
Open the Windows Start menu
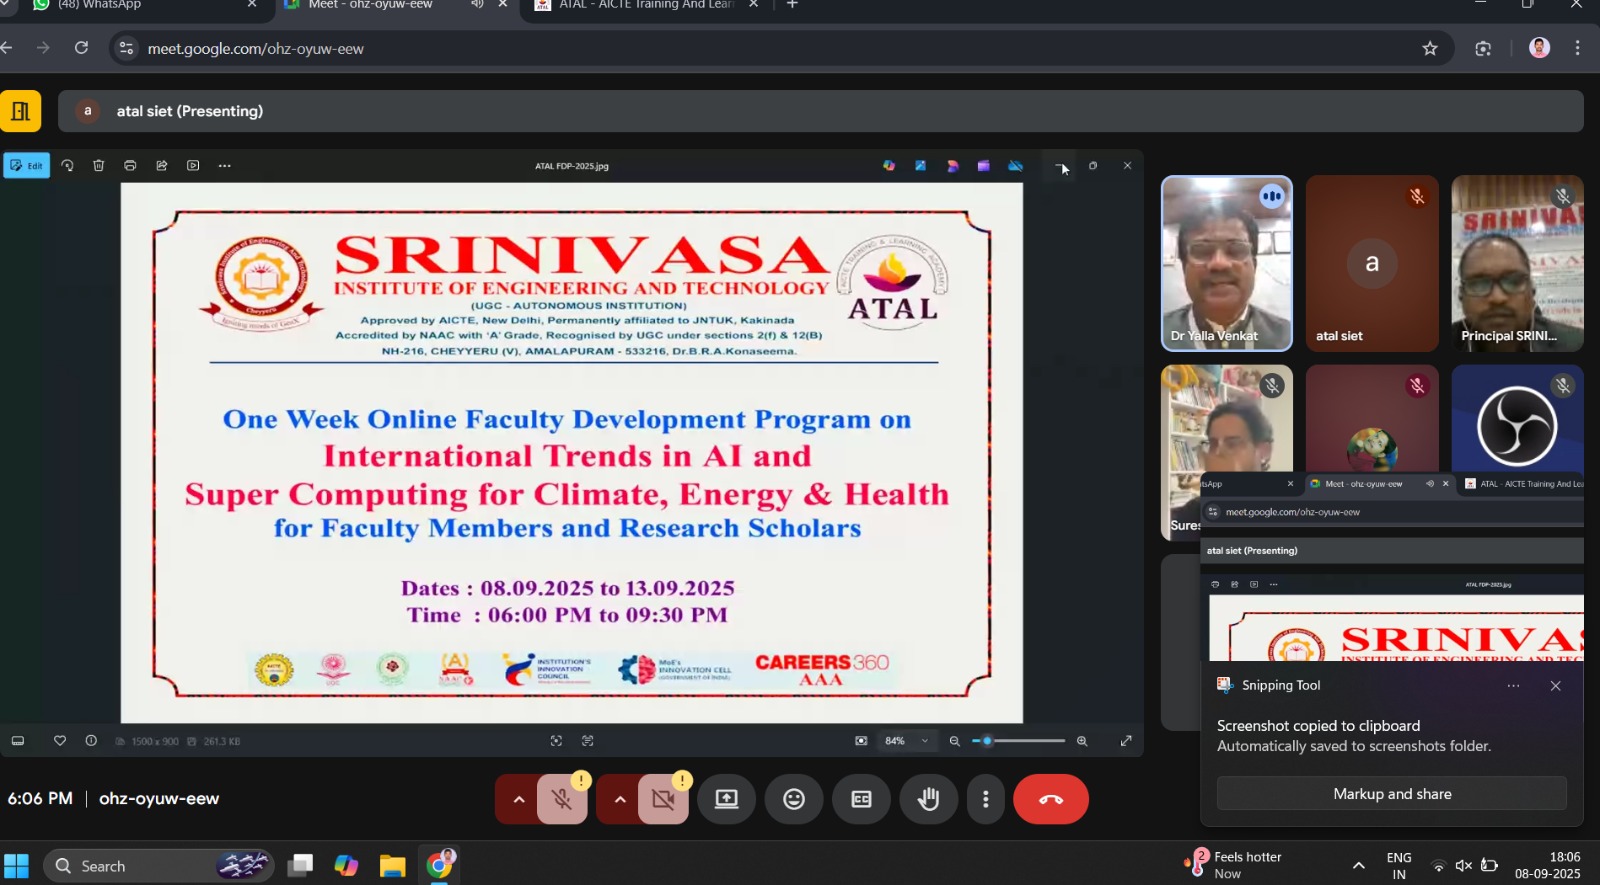pyautogui.click(x=16, y=866)
